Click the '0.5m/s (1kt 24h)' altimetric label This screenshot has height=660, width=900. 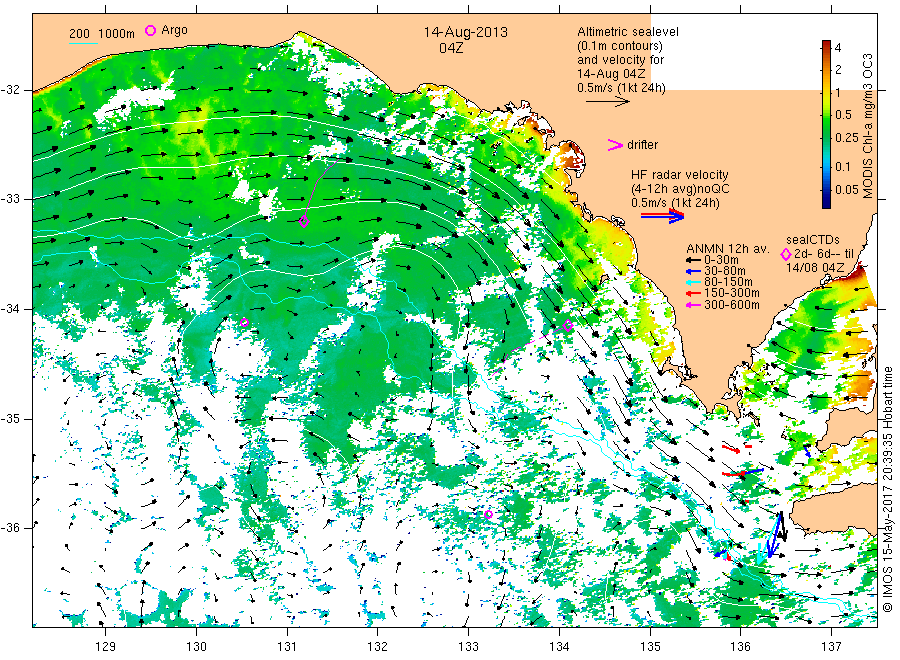pyautogui.click(x=621, y=88)
